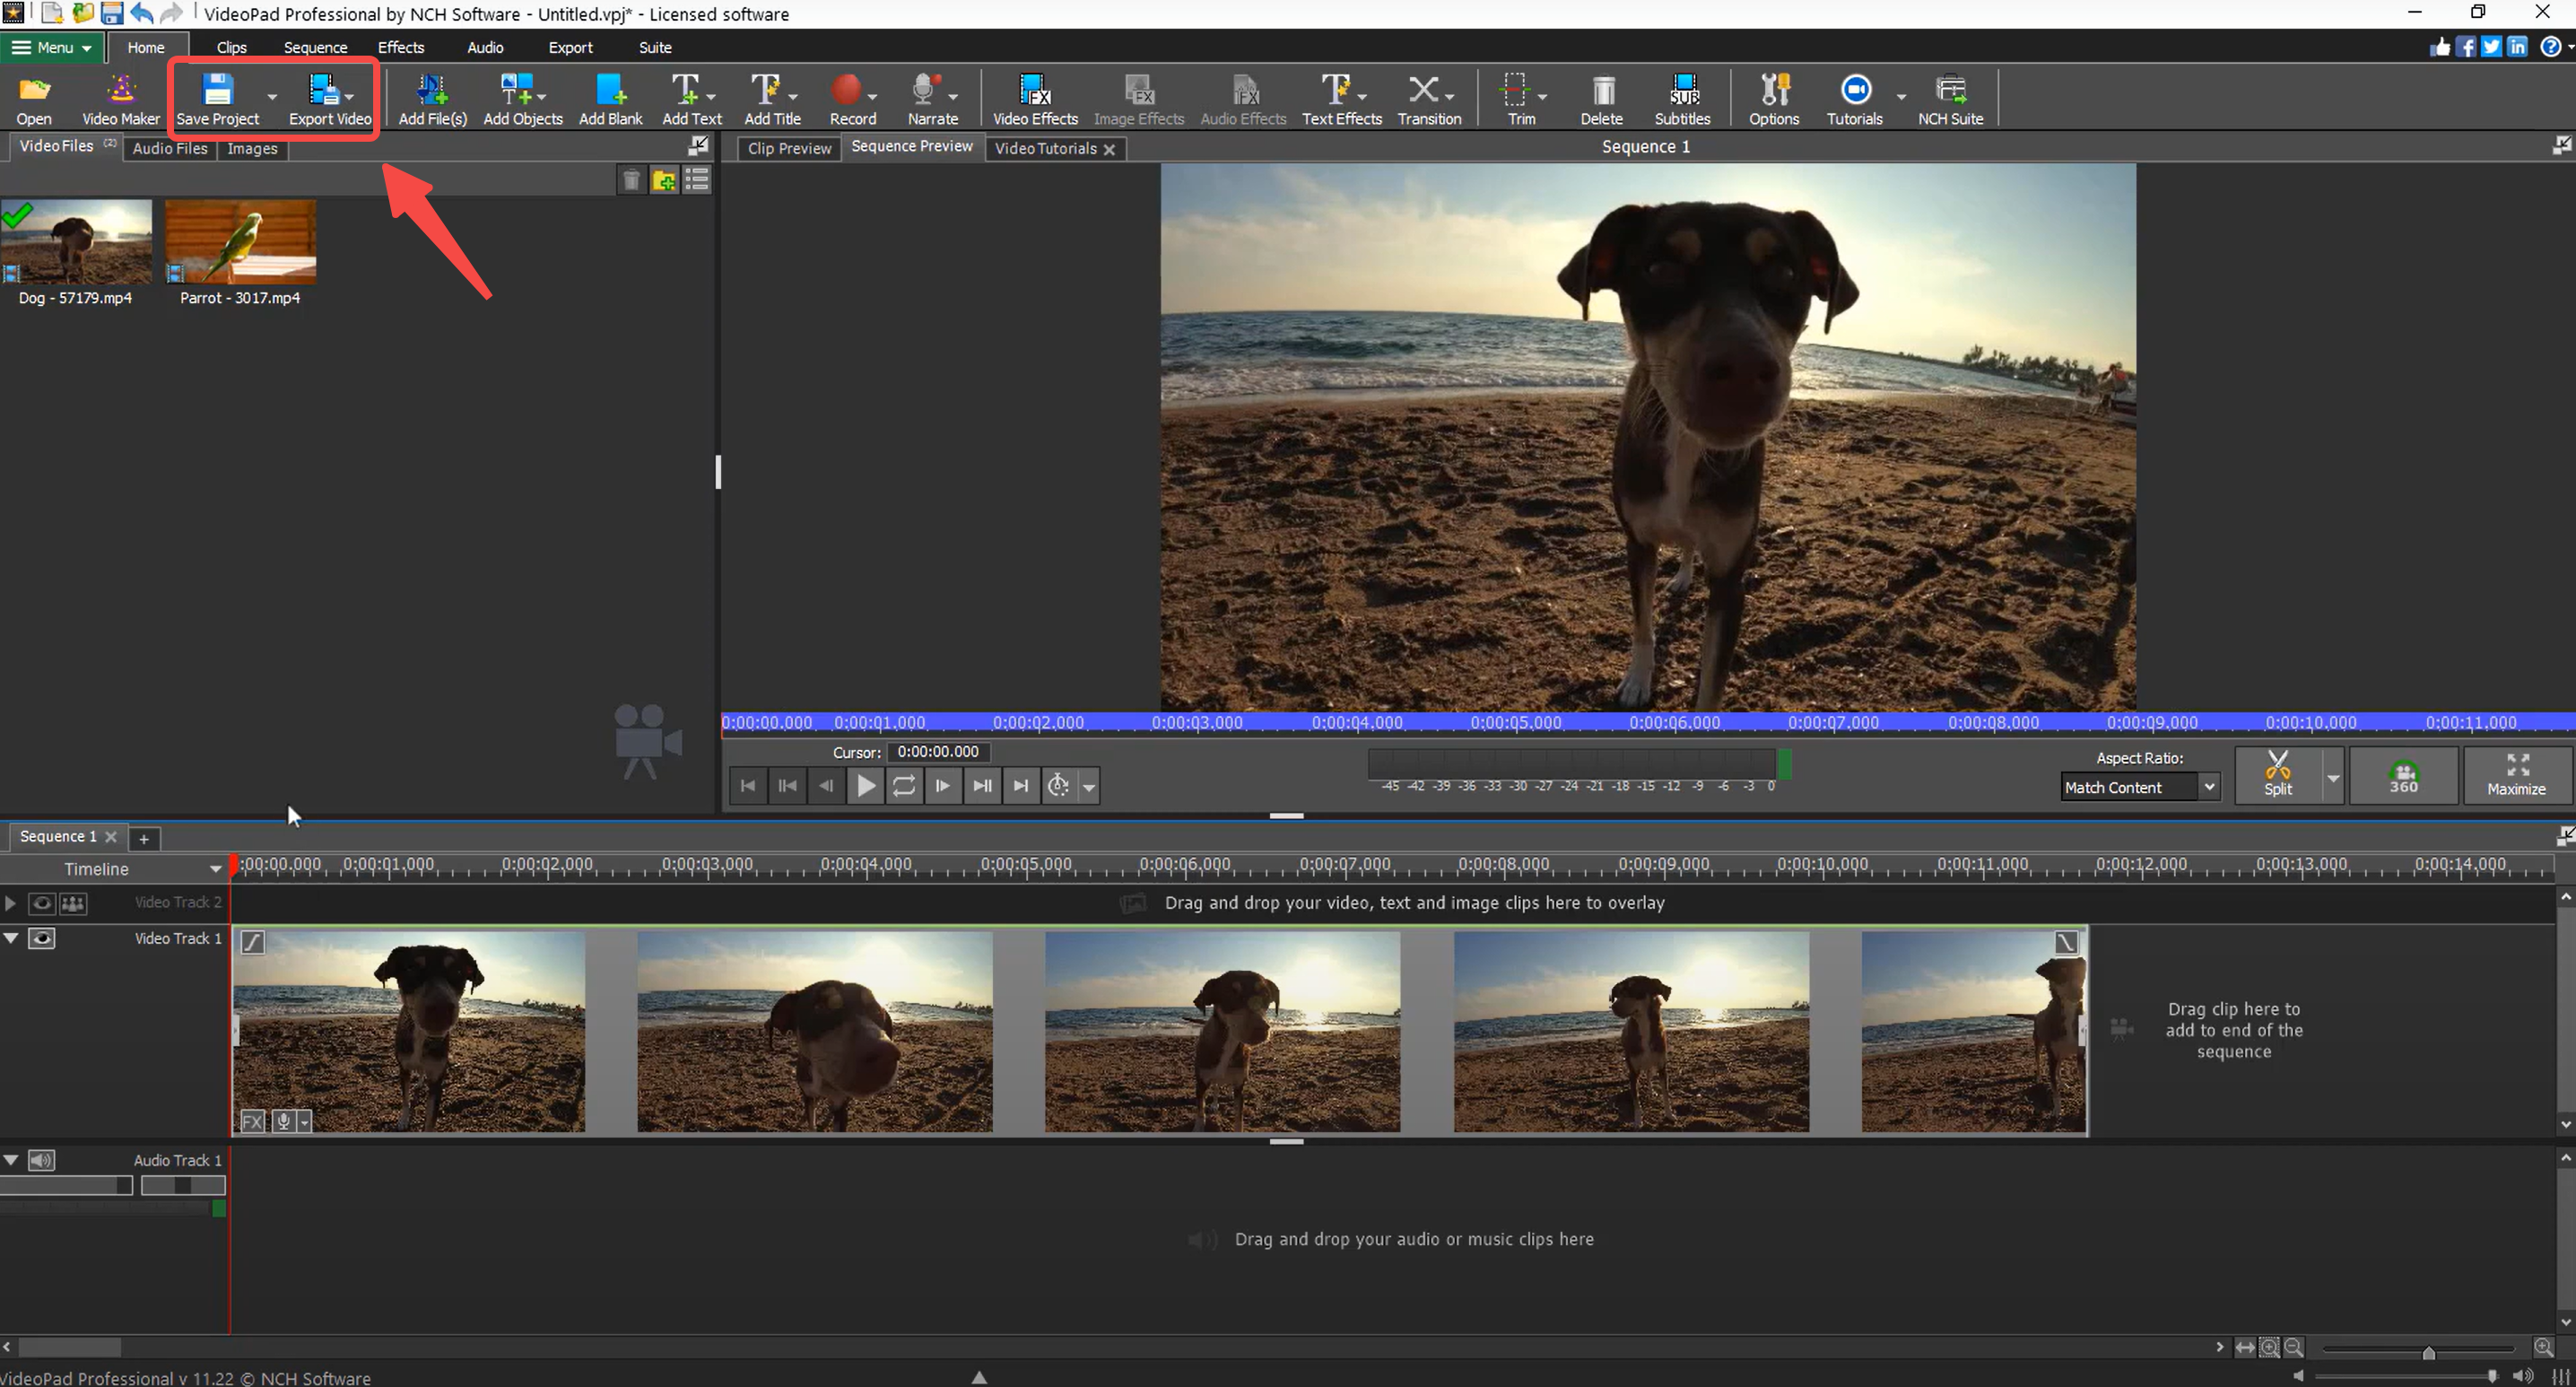This screenshot has height=1387, width=2576.
Task: Switch to the Audio Files tab
Action: click(170, 148)
